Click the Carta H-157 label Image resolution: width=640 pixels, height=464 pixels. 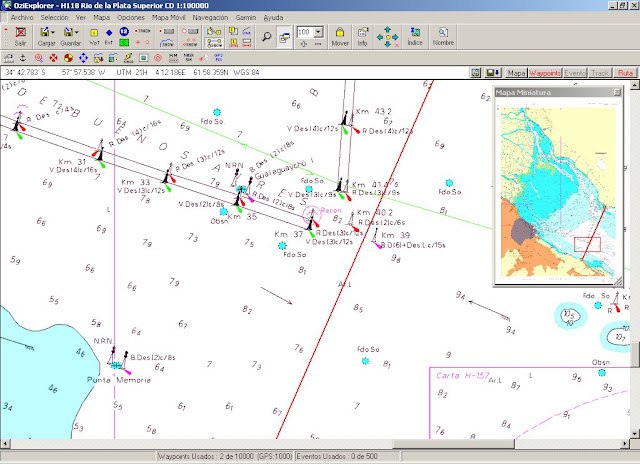(x=462, y=375)
